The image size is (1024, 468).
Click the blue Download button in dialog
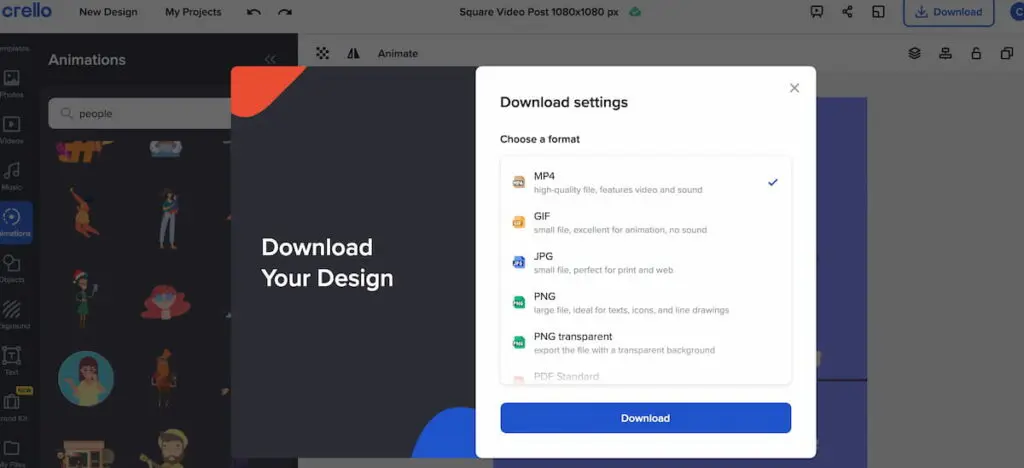(x=645, y=418)
